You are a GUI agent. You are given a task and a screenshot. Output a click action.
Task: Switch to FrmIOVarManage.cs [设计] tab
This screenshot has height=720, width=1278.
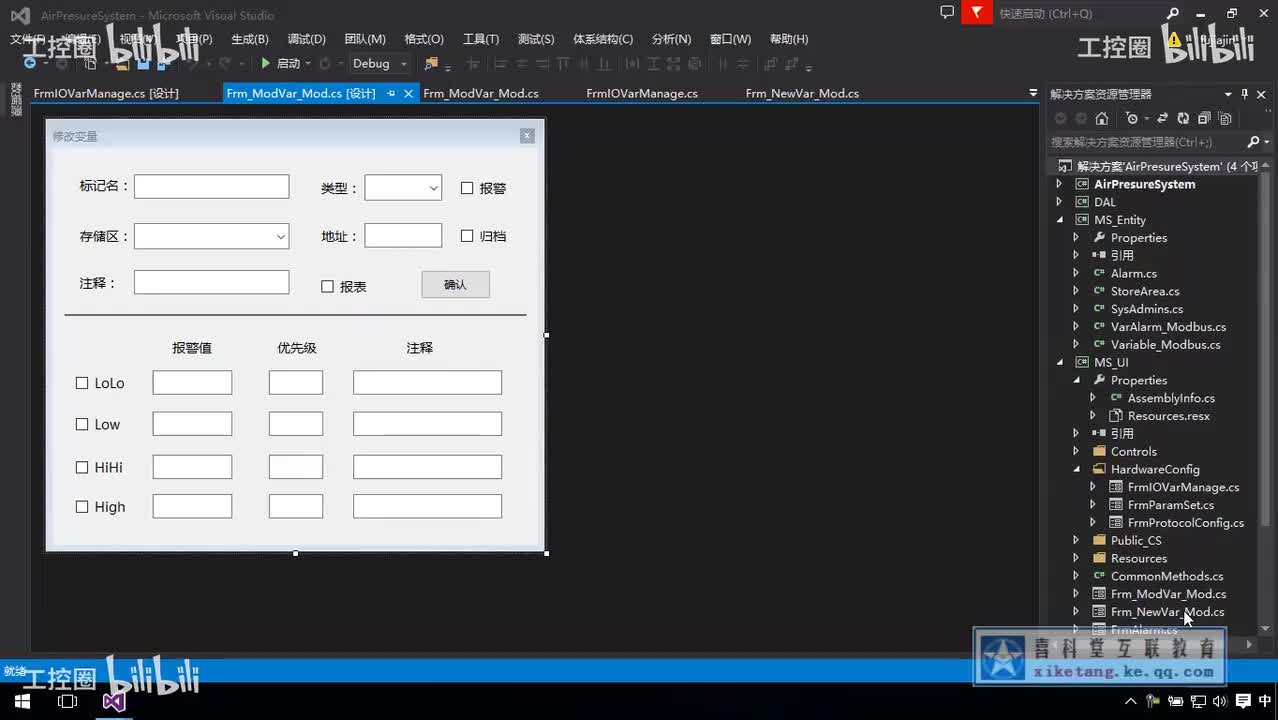click(x=106, y=93)
